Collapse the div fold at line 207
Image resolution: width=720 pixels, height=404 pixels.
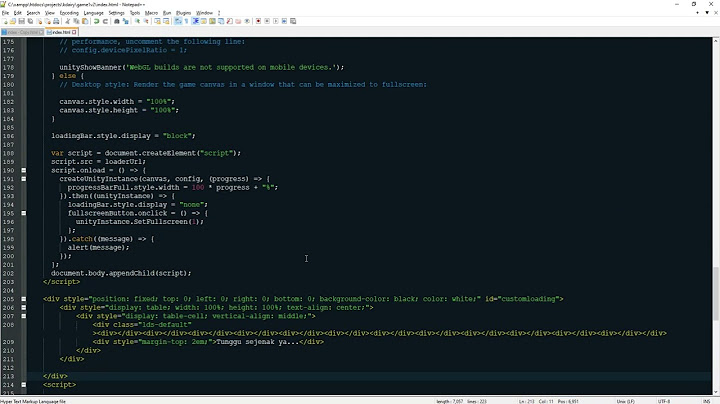click(23, 316)
